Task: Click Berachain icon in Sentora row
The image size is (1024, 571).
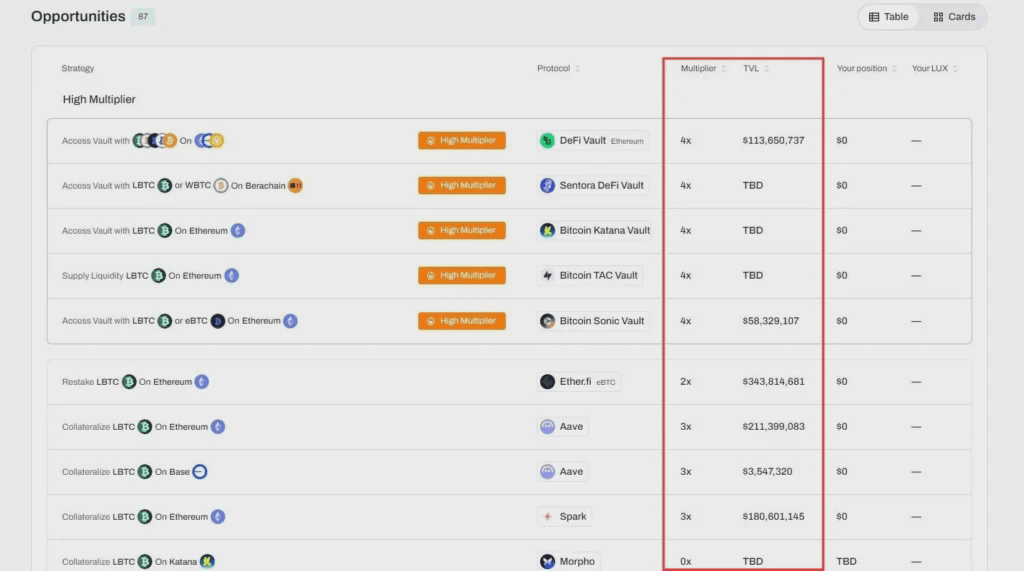Action: [295, 186]
